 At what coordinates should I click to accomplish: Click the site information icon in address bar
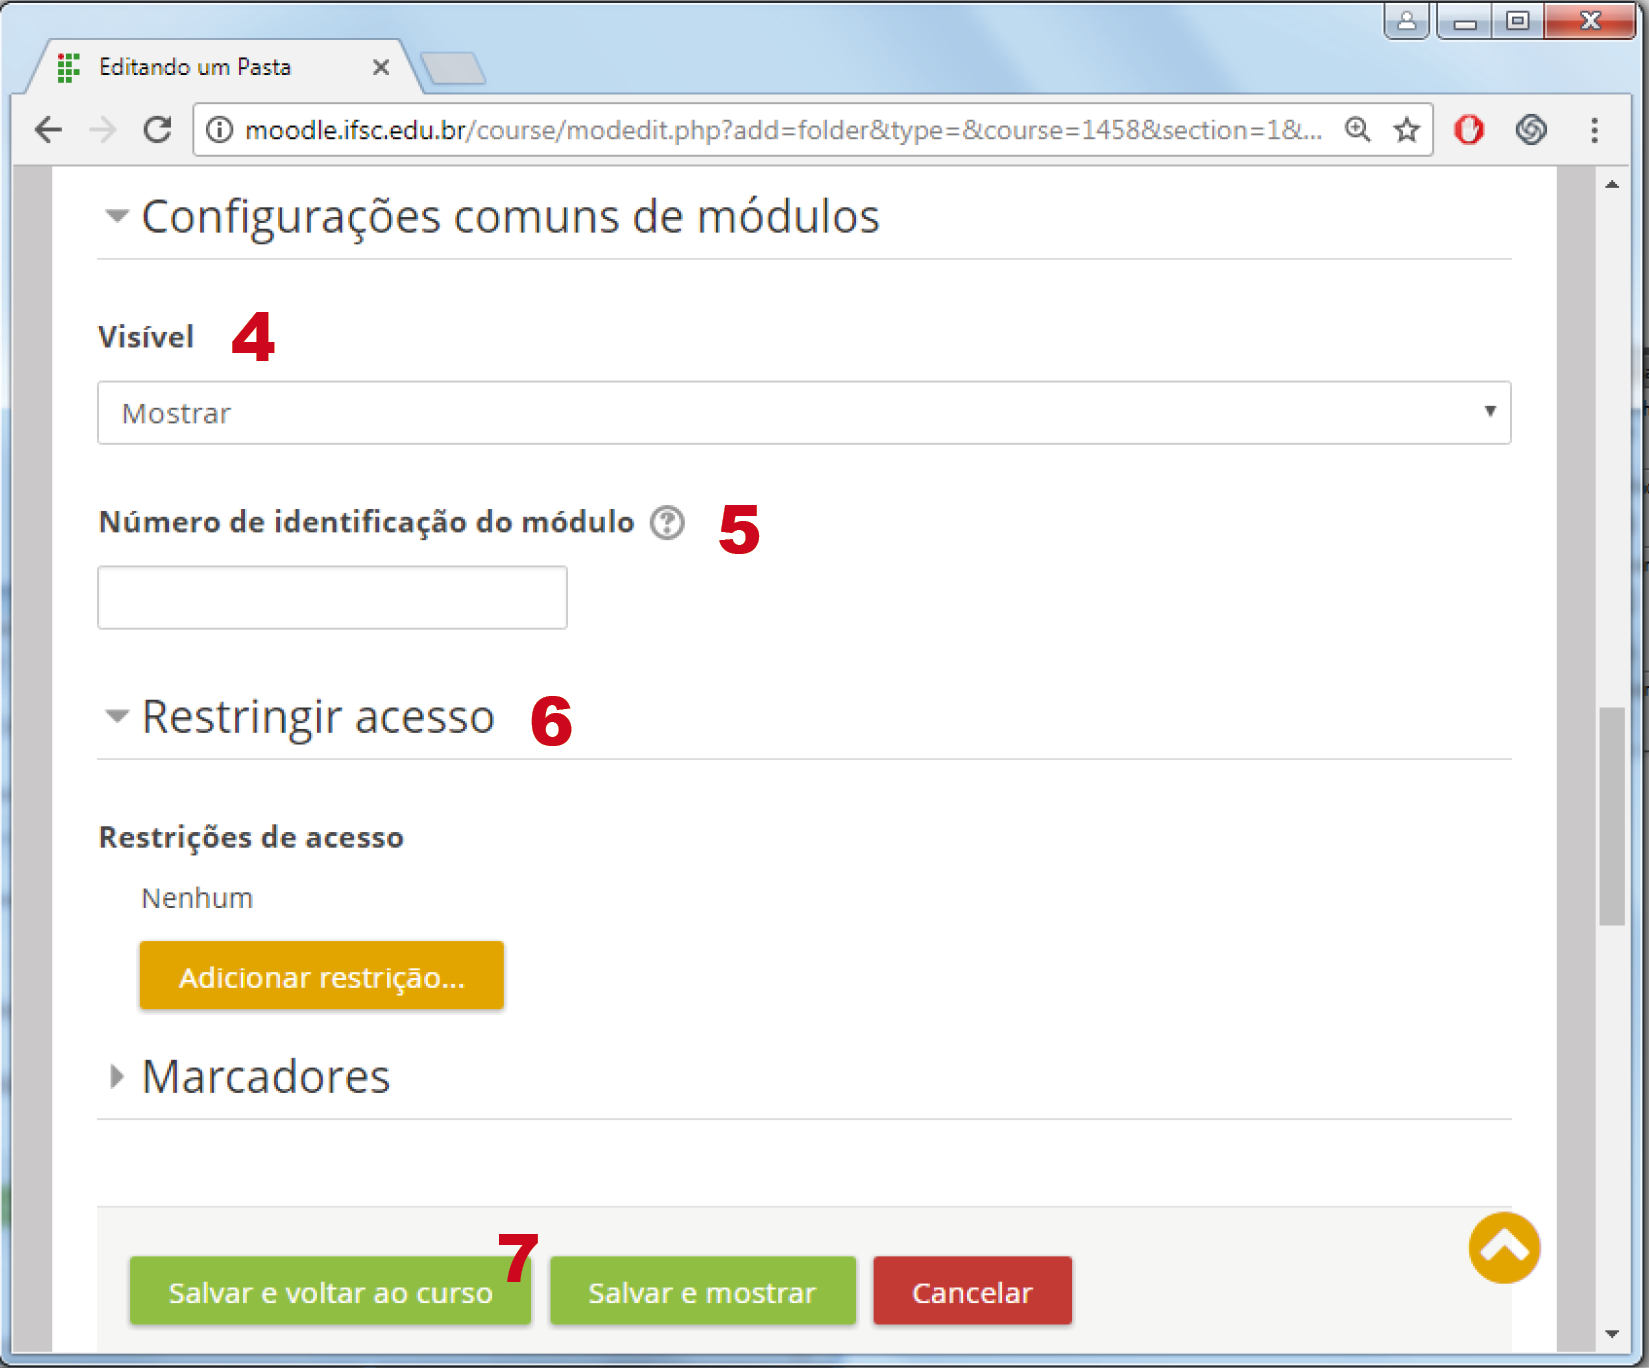tap(219, 130)
